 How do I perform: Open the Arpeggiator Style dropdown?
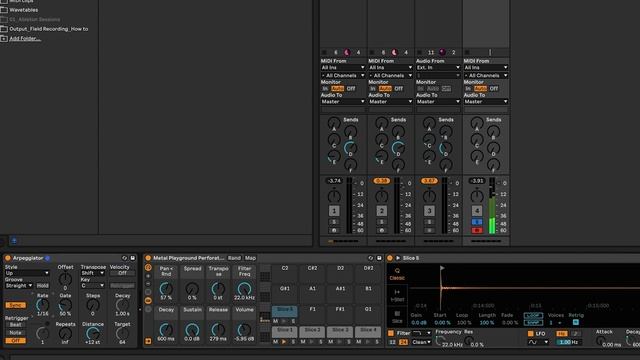(x=27, y=273)
